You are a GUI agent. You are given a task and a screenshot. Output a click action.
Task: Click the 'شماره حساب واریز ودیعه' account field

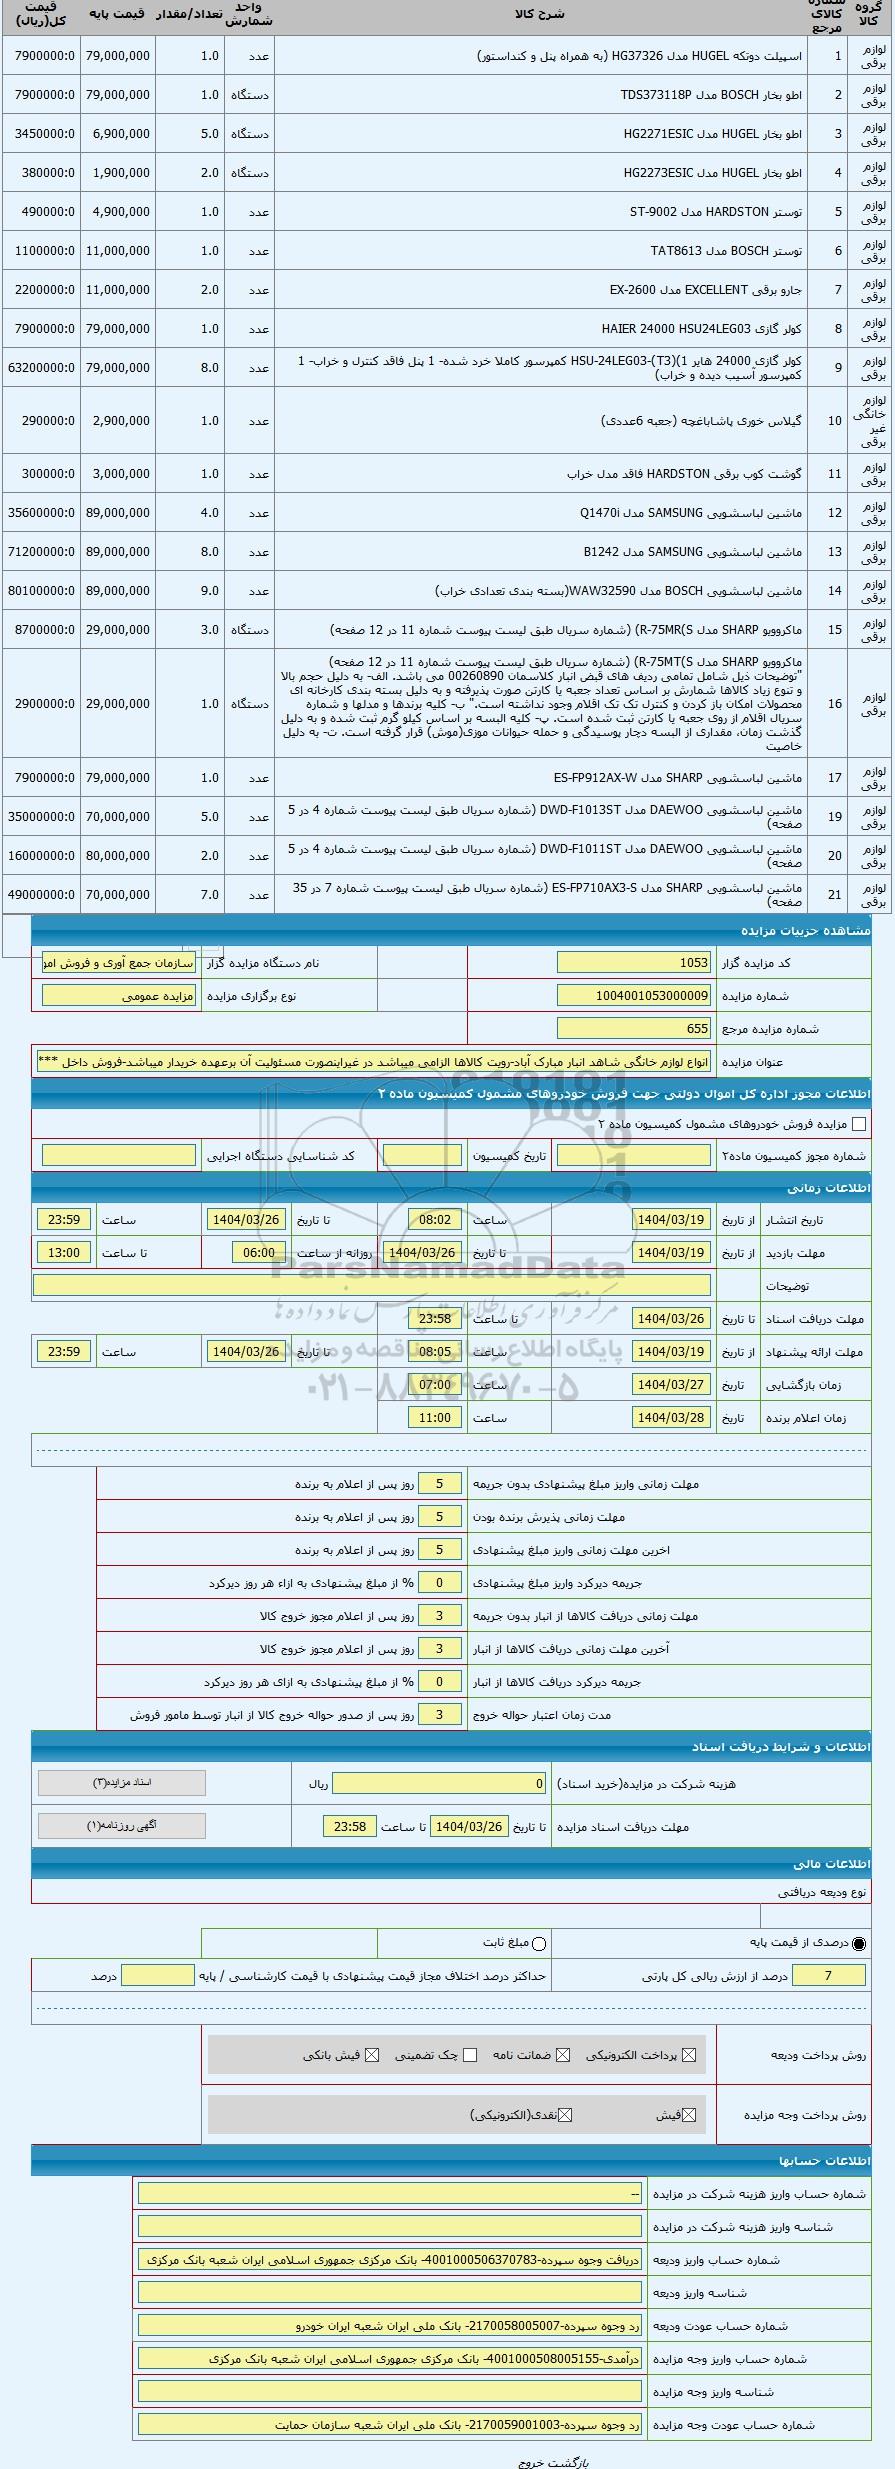tap(390, 2260)
